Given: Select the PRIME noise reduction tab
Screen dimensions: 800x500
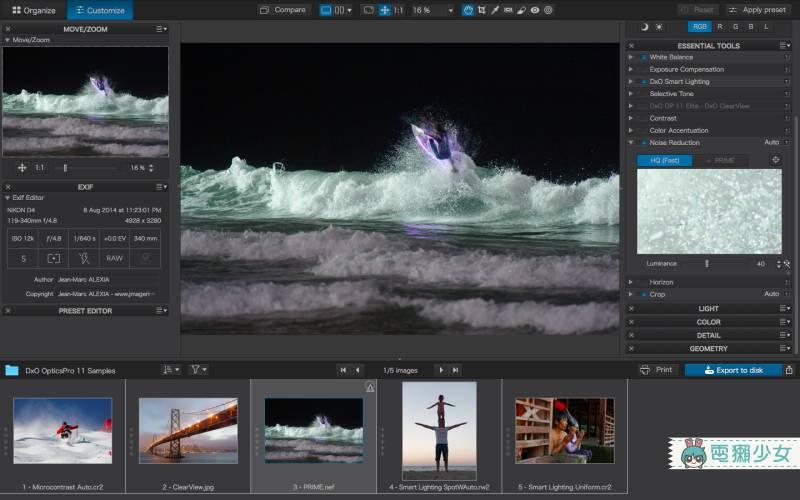Looking at the screenshot, I should tap(720, 160).
